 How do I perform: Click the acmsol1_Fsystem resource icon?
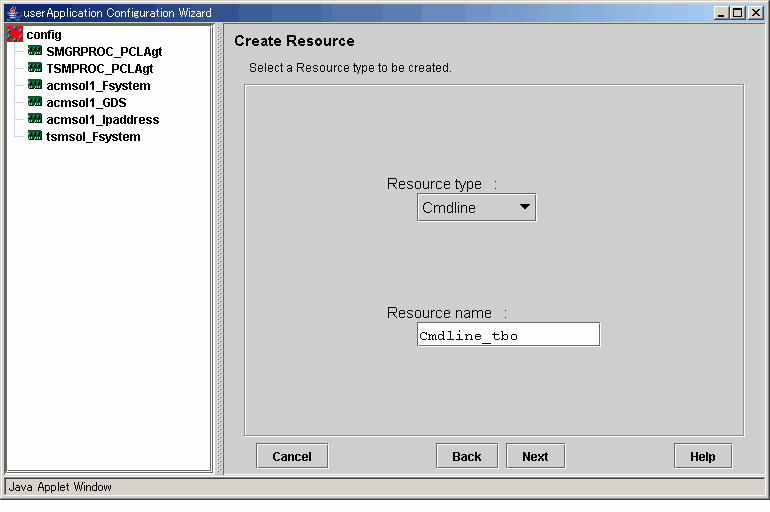[x=35, y=85]
